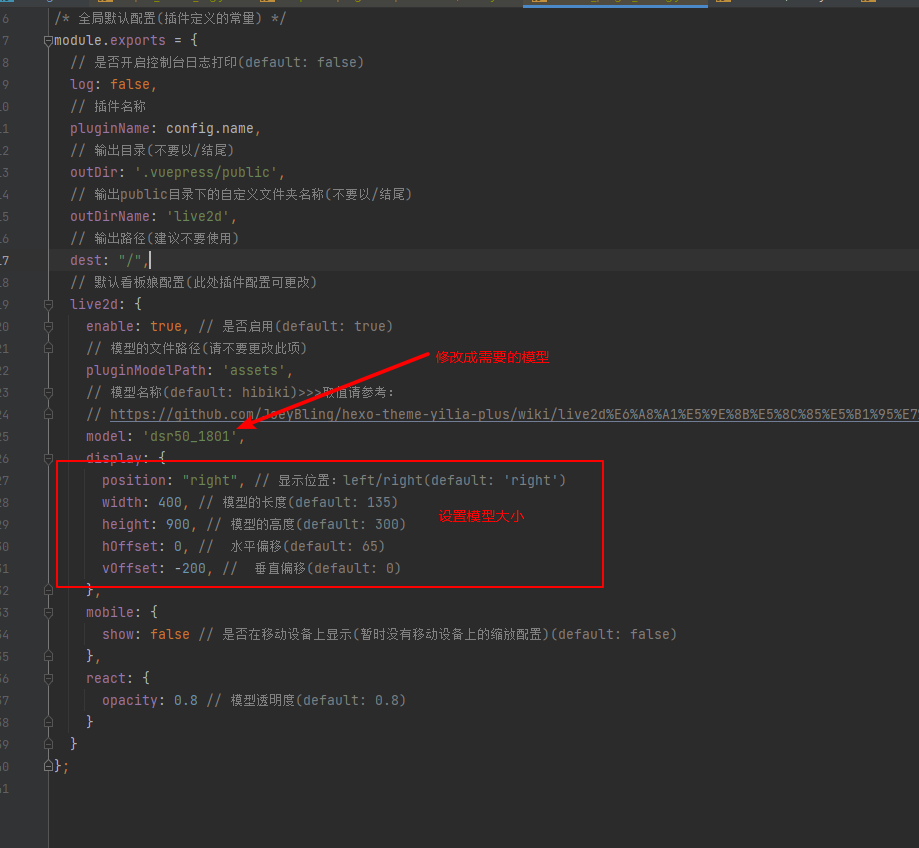This screenshot has width=919, height=848.
Task: Click the 'assets' string value
Action: [x=254, y=370]
